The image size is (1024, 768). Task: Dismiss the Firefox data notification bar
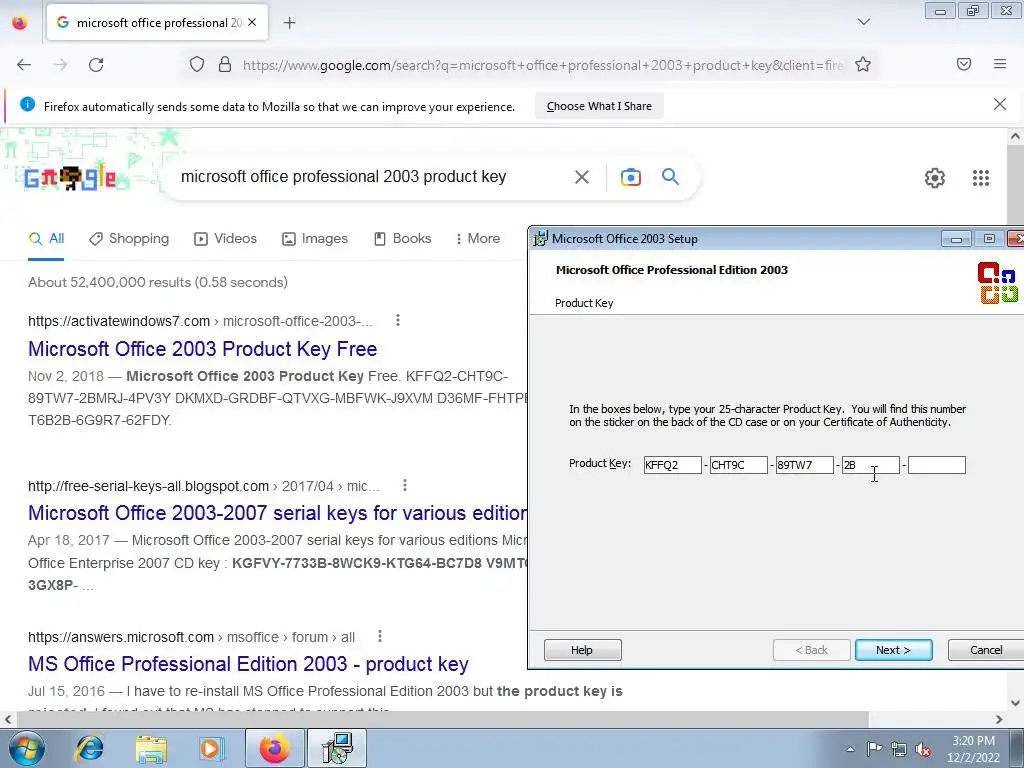click(999, 104)
